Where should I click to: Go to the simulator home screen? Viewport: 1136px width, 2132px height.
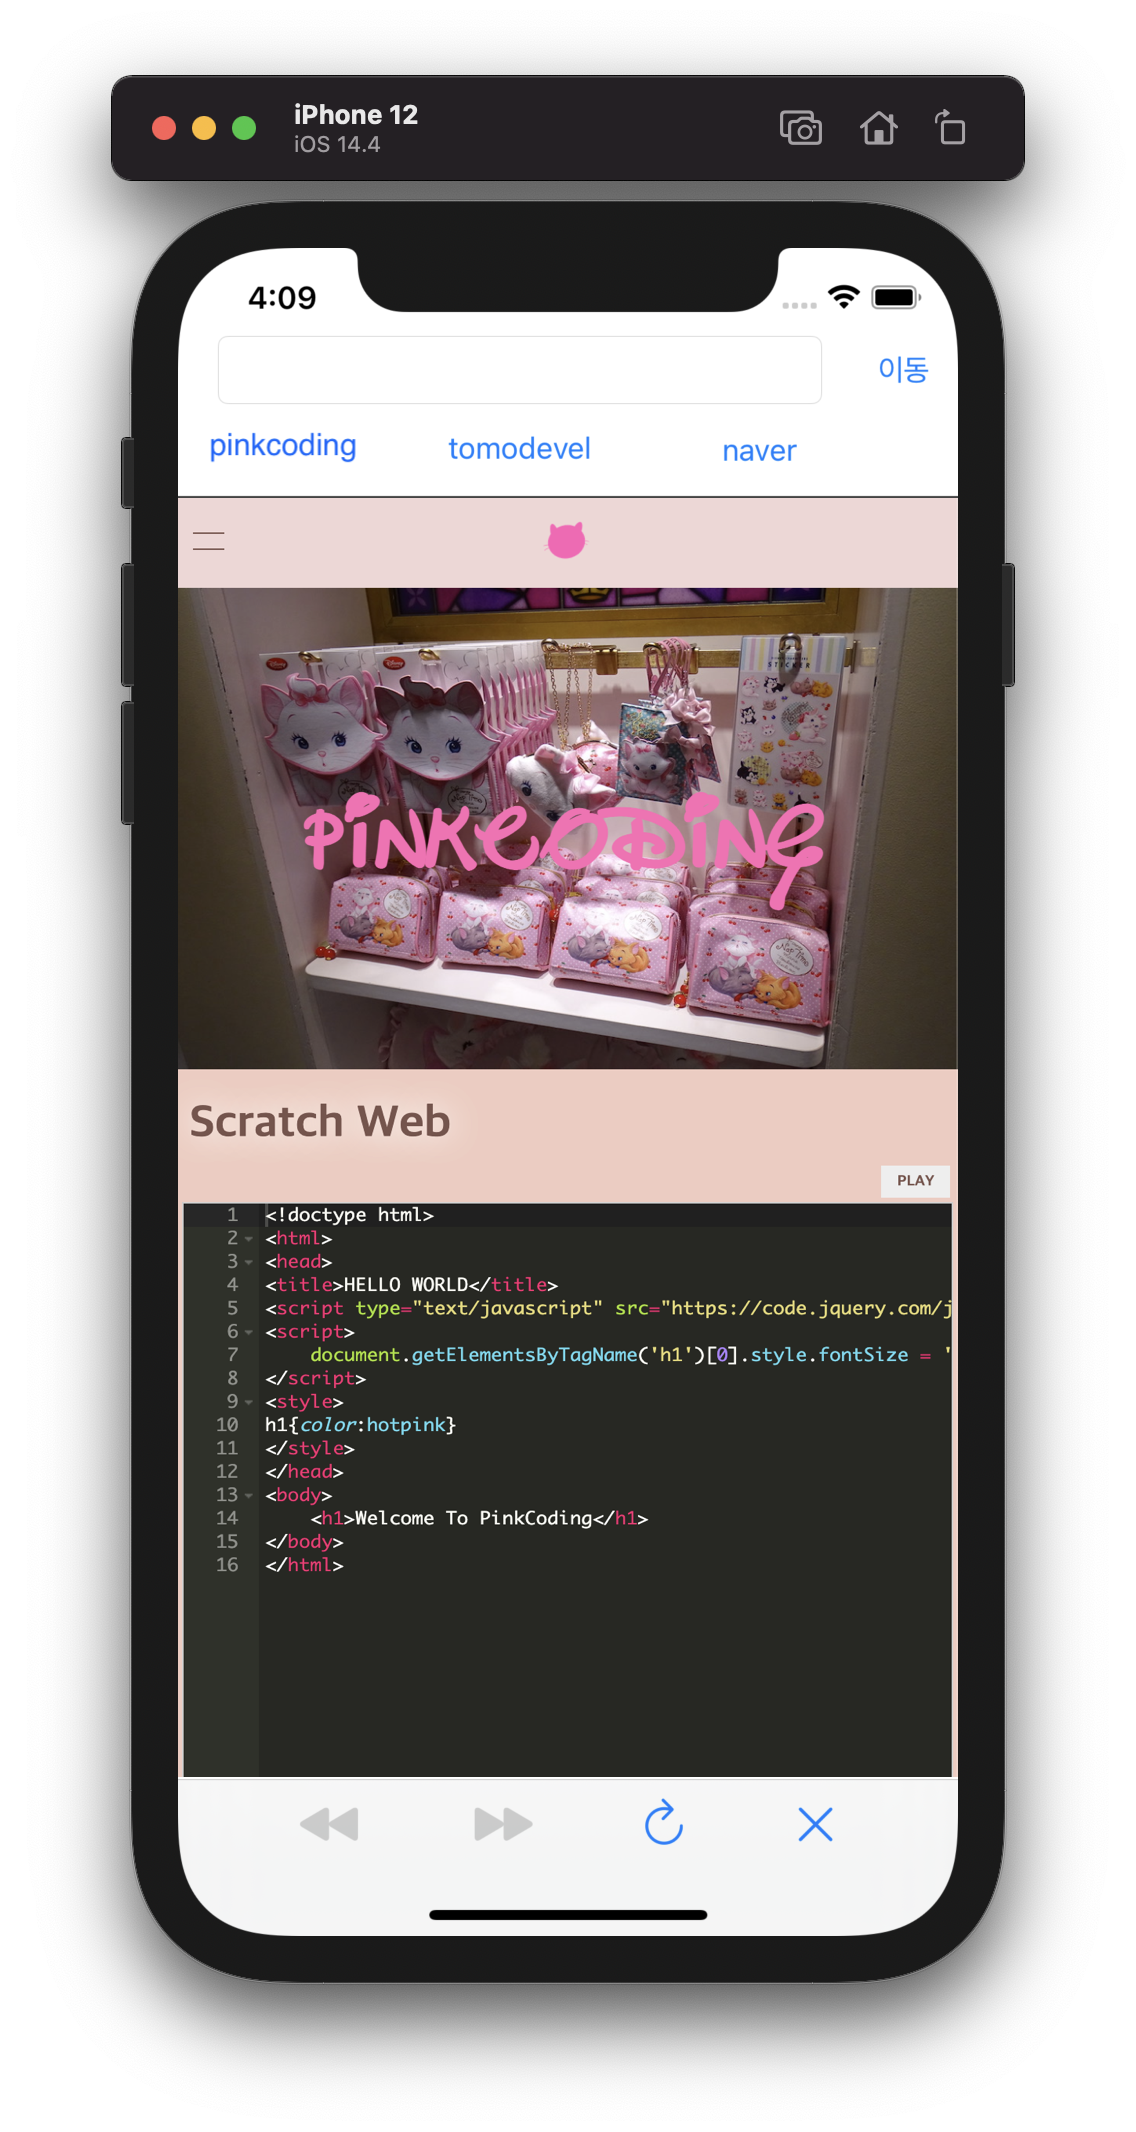pos(878,128)
